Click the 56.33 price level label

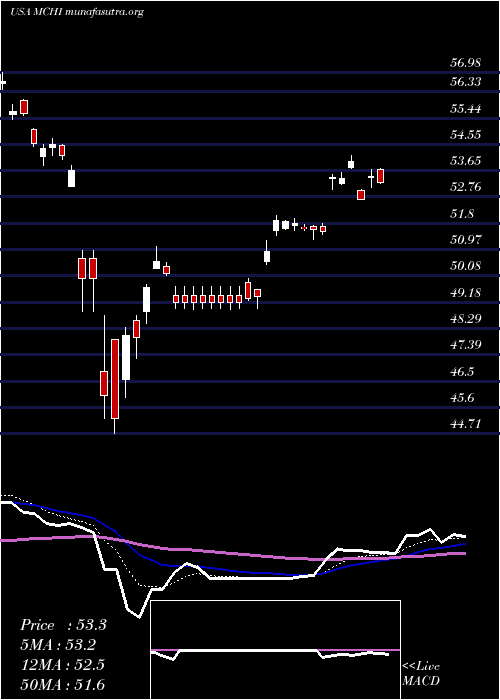click(x=465, y=82)
